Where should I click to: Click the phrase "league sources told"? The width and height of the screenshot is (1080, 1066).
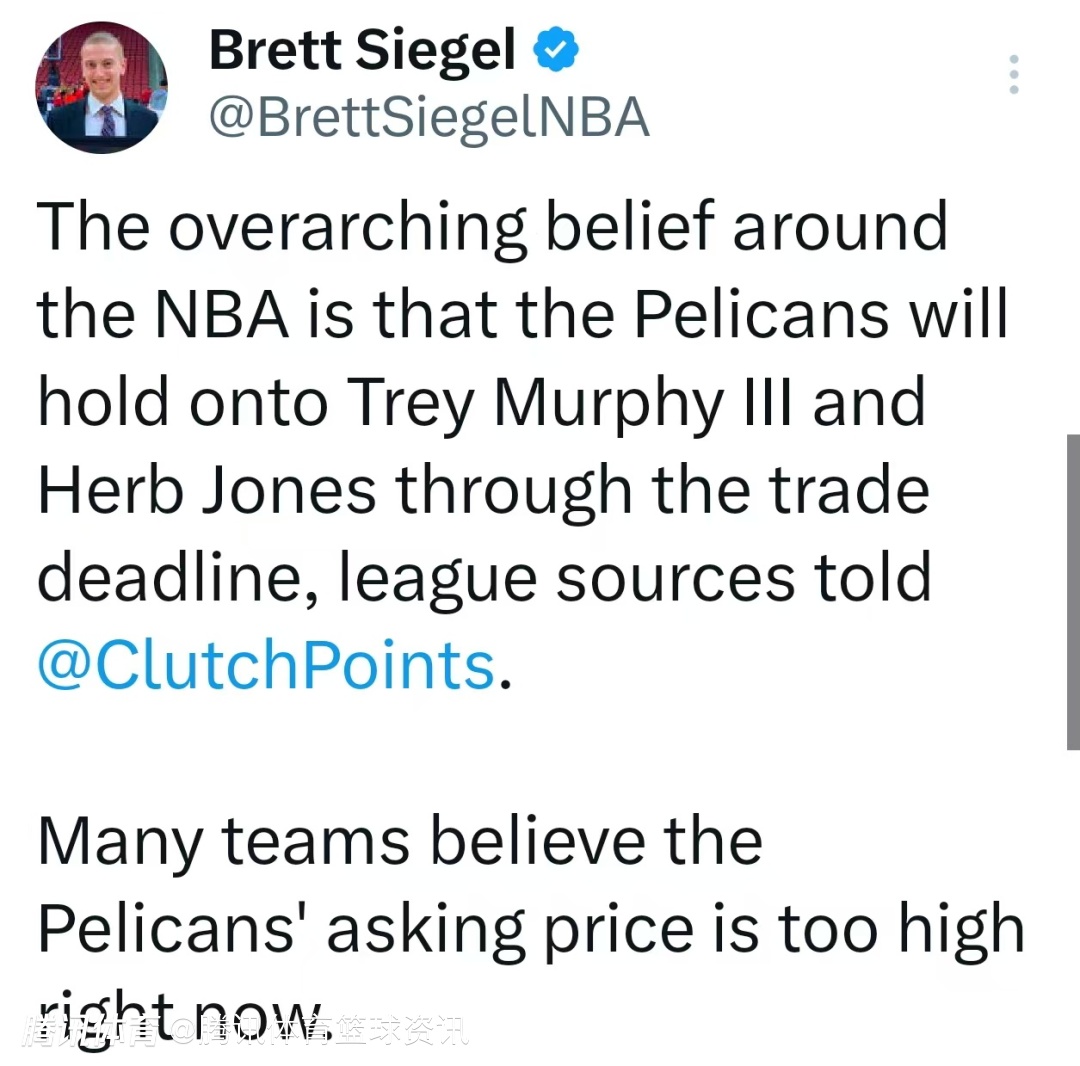636,578
